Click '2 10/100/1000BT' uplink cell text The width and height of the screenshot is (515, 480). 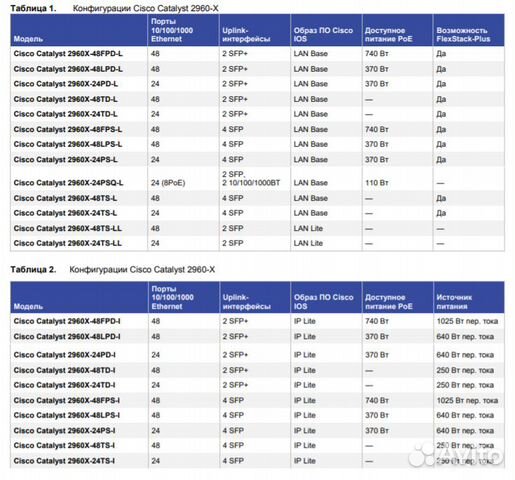[x=251, y=183]
